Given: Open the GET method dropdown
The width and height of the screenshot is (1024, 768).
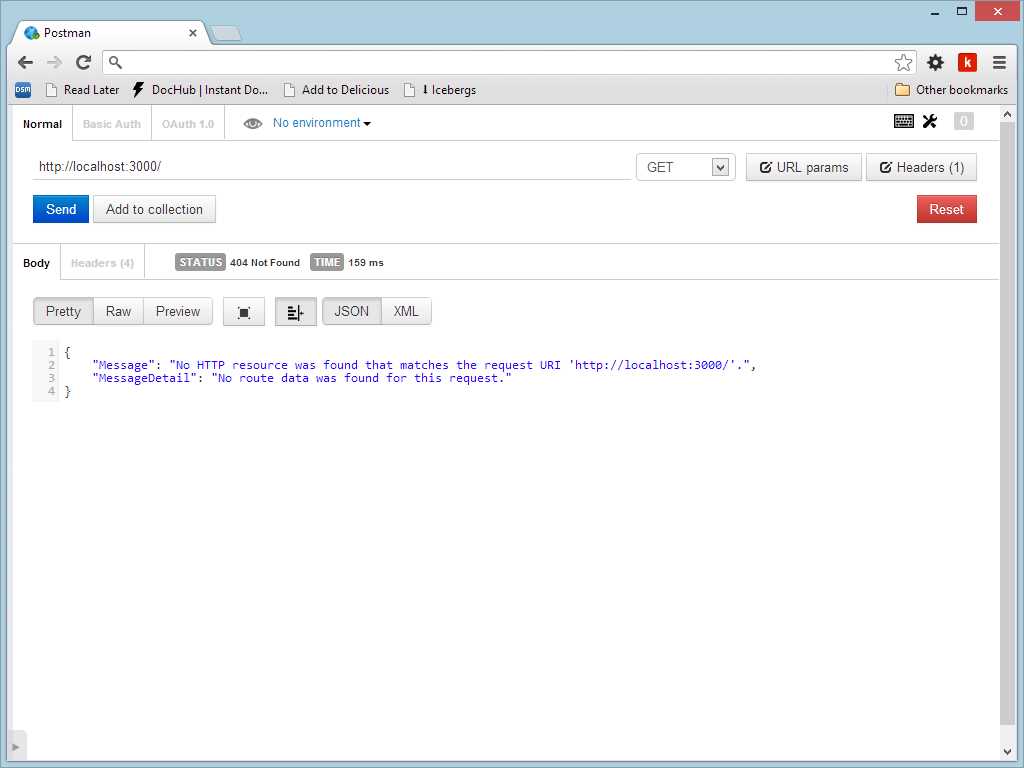Looking at the screenshot, I should point(686,167).
